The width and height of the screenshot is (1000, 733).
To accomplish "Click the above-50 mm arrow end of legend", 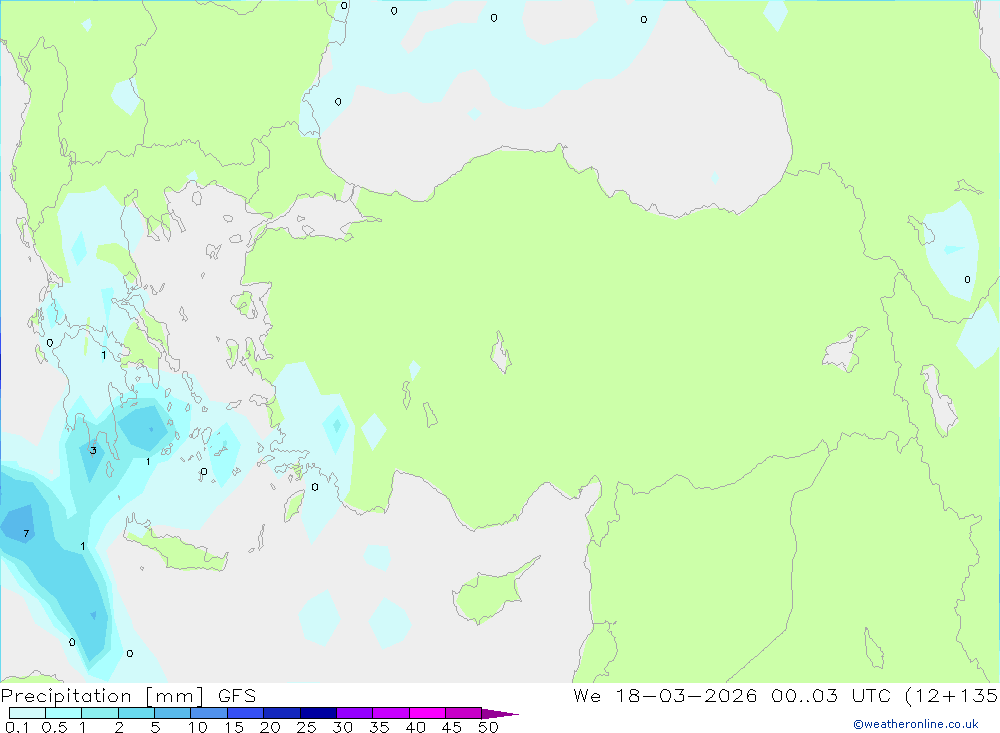I will (x=499, y=713).
